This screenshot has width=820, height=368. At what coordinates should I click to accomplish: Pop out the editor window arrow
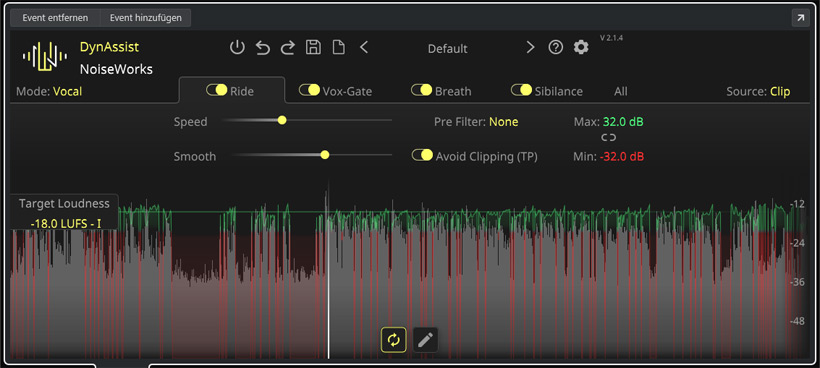(800, 18)
